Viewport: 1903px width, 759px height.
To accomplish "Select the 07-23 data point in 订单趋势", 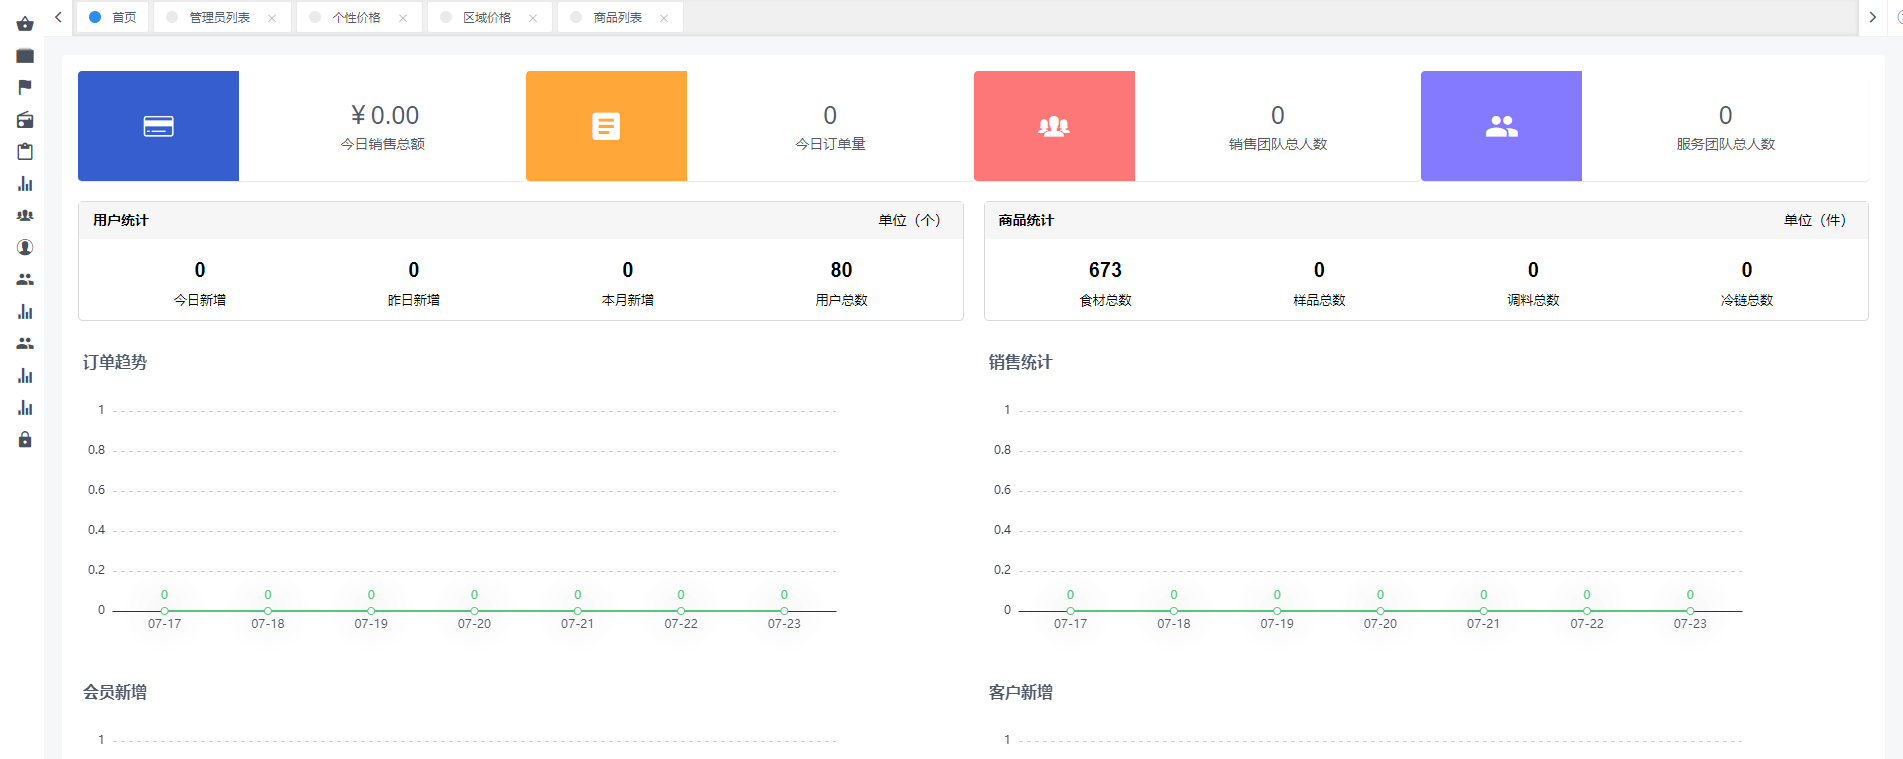I will click(x=784, y=610).
